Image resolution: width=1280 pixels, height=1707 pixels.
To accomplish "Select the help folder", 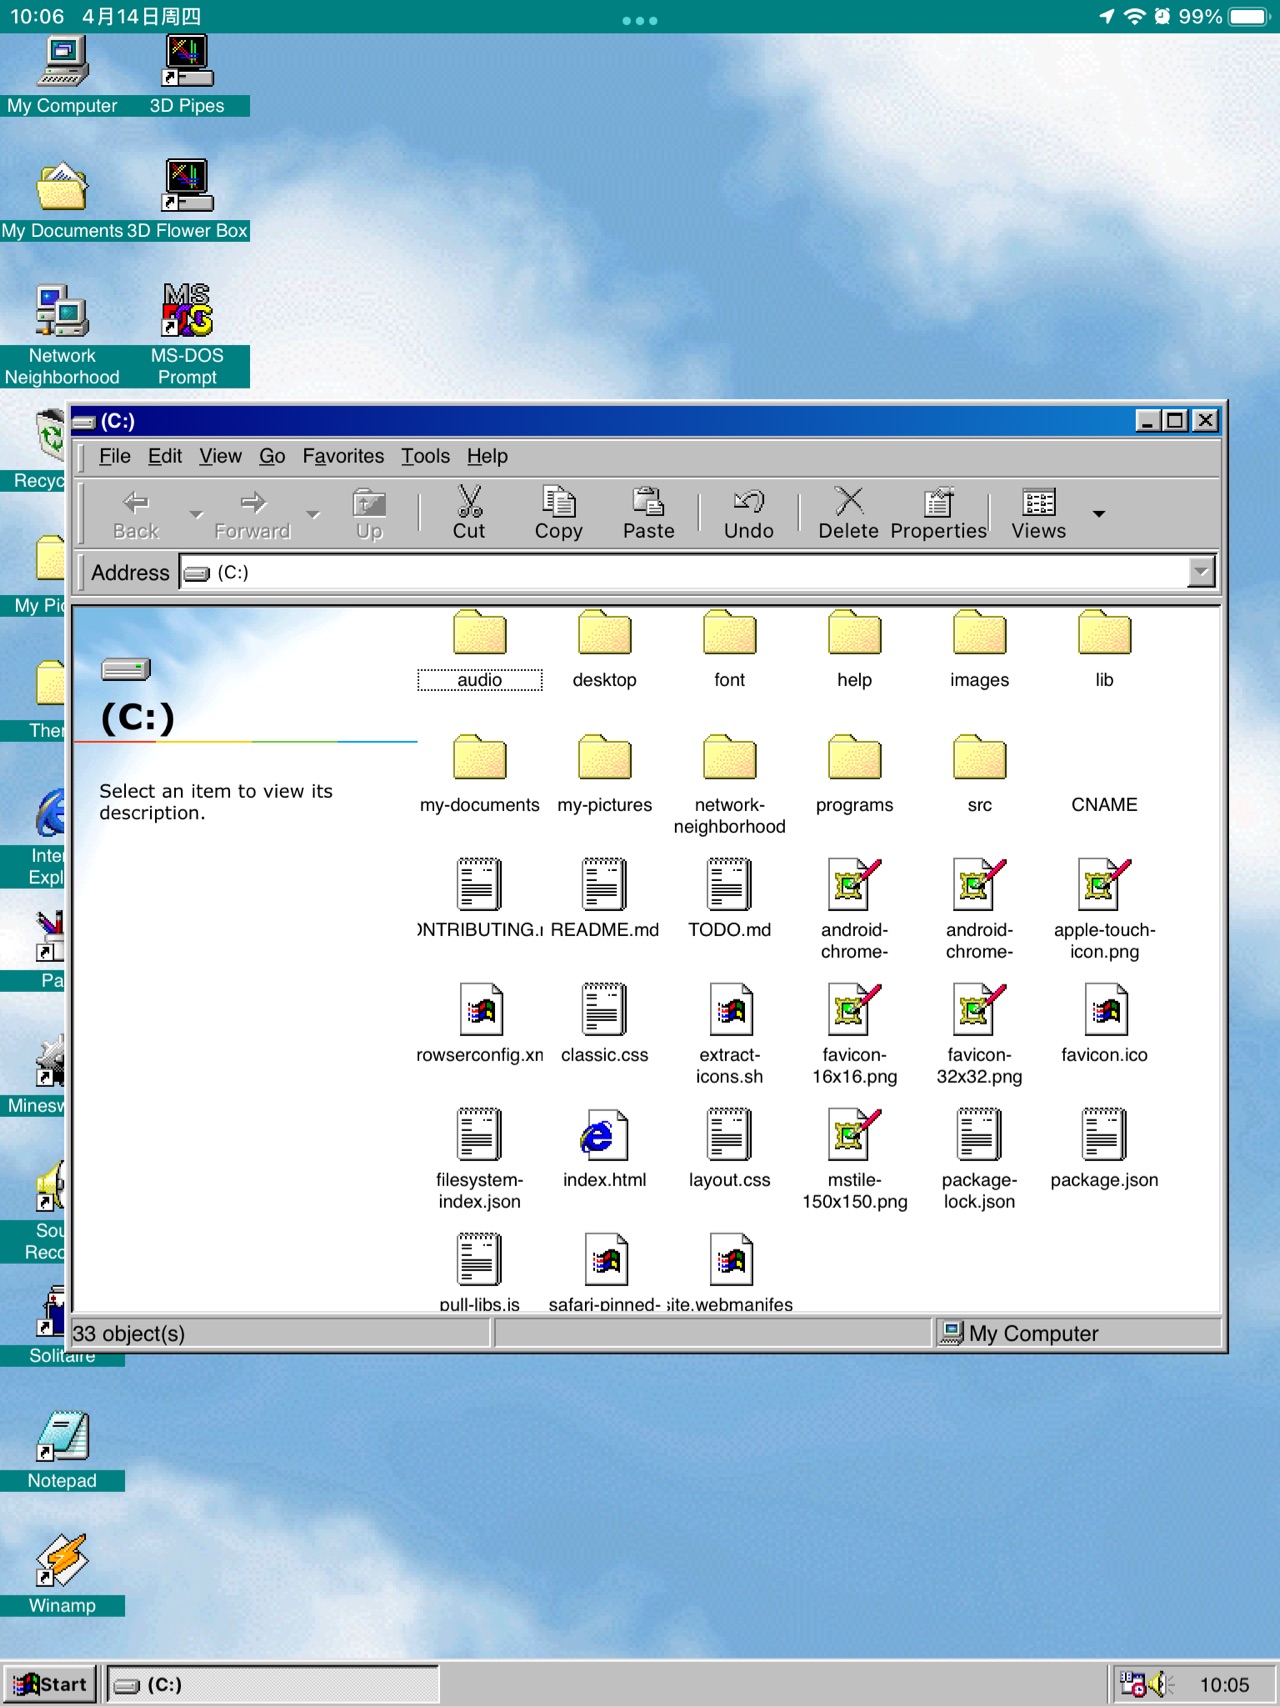I will [x=855, y=650].
